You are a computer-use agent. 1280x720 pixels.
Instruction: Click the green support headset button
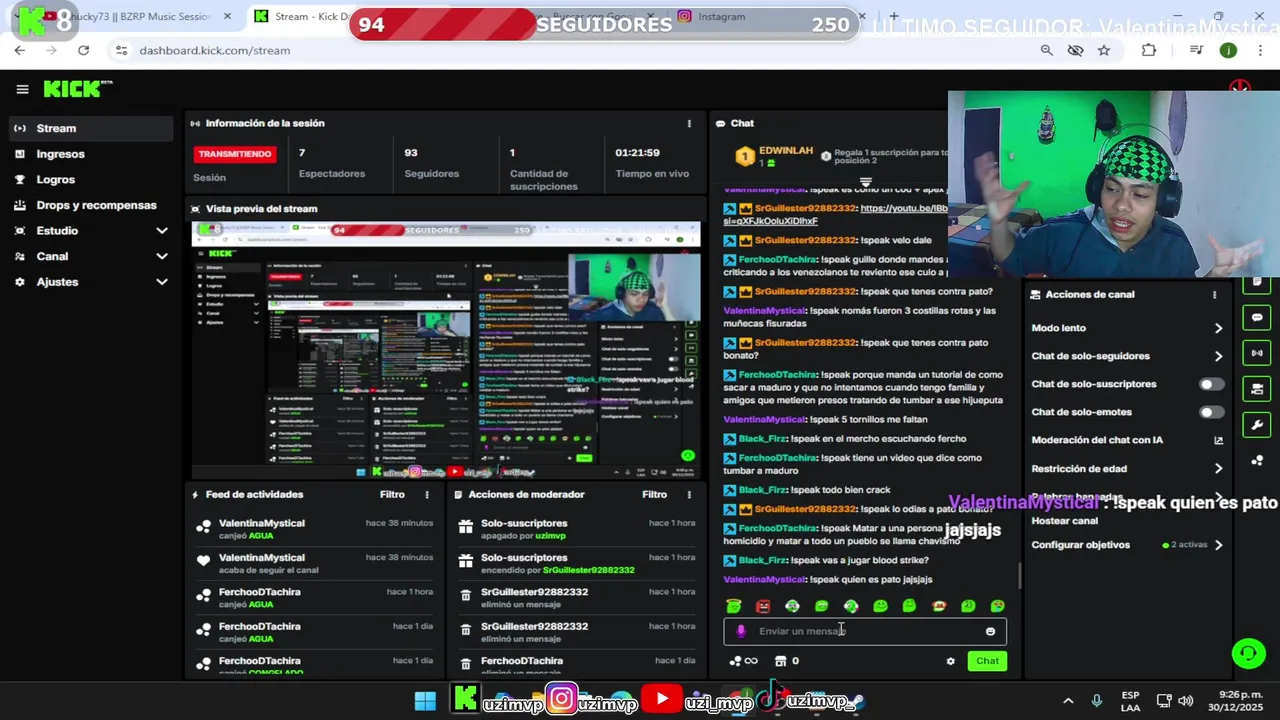point(1248,654)
